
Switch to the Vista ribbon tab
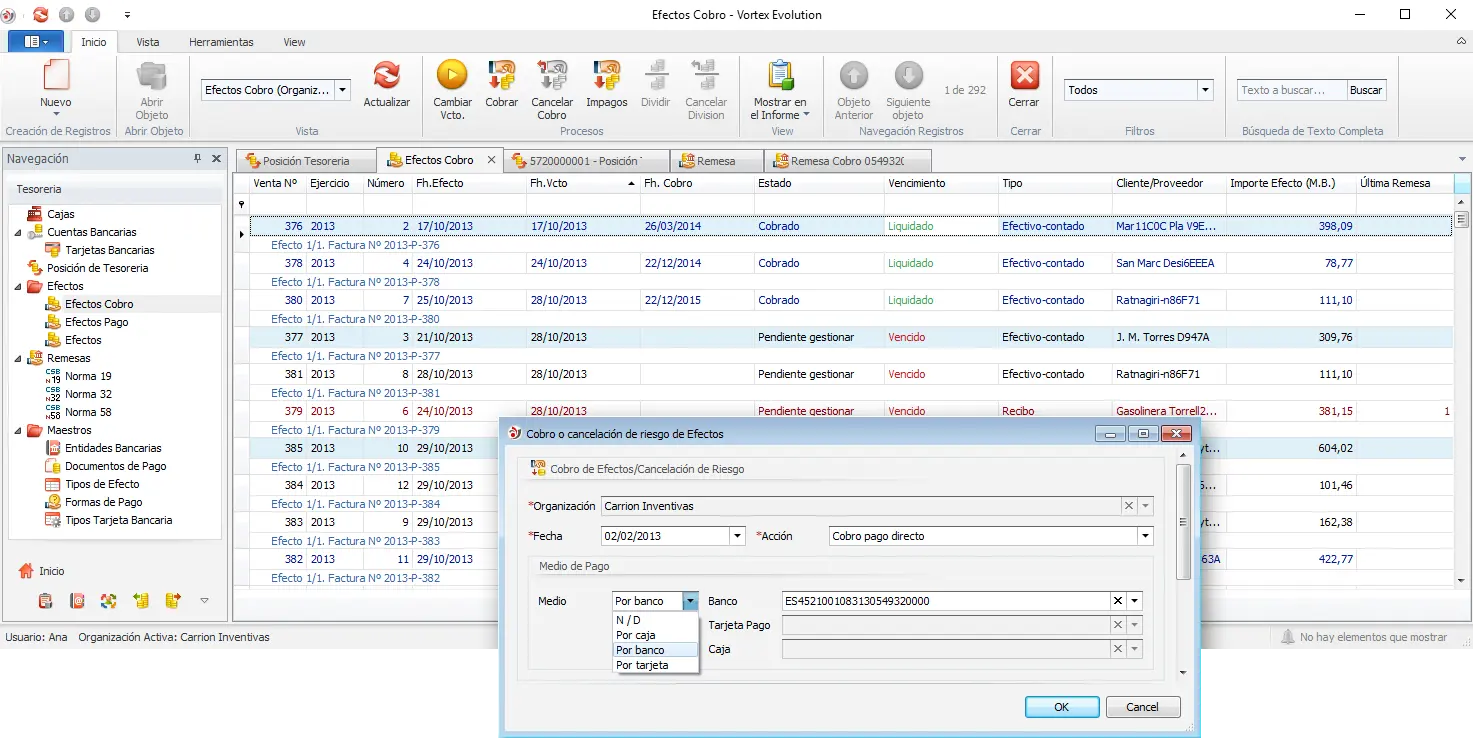tap(148, 42)
